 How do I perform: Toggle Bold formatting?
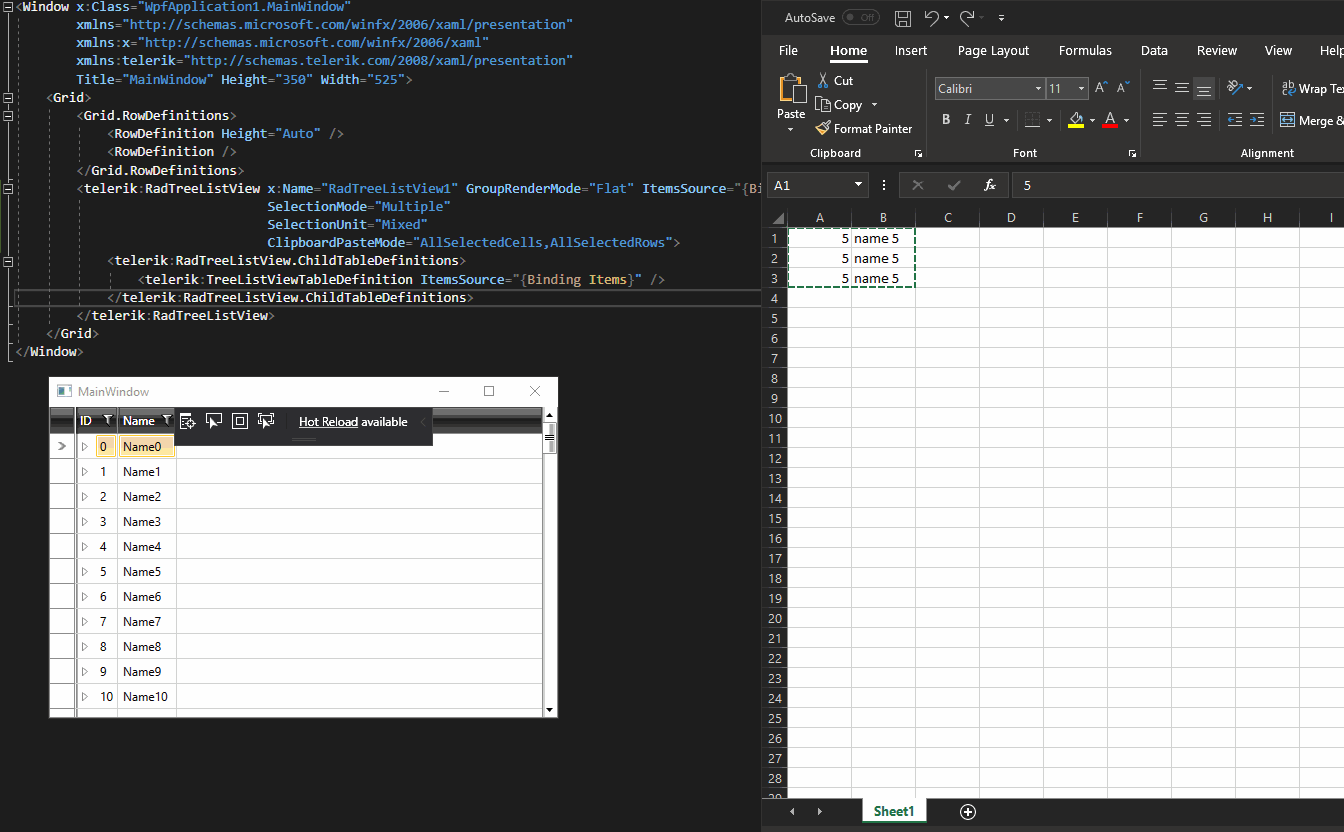[x=946, y=120]
